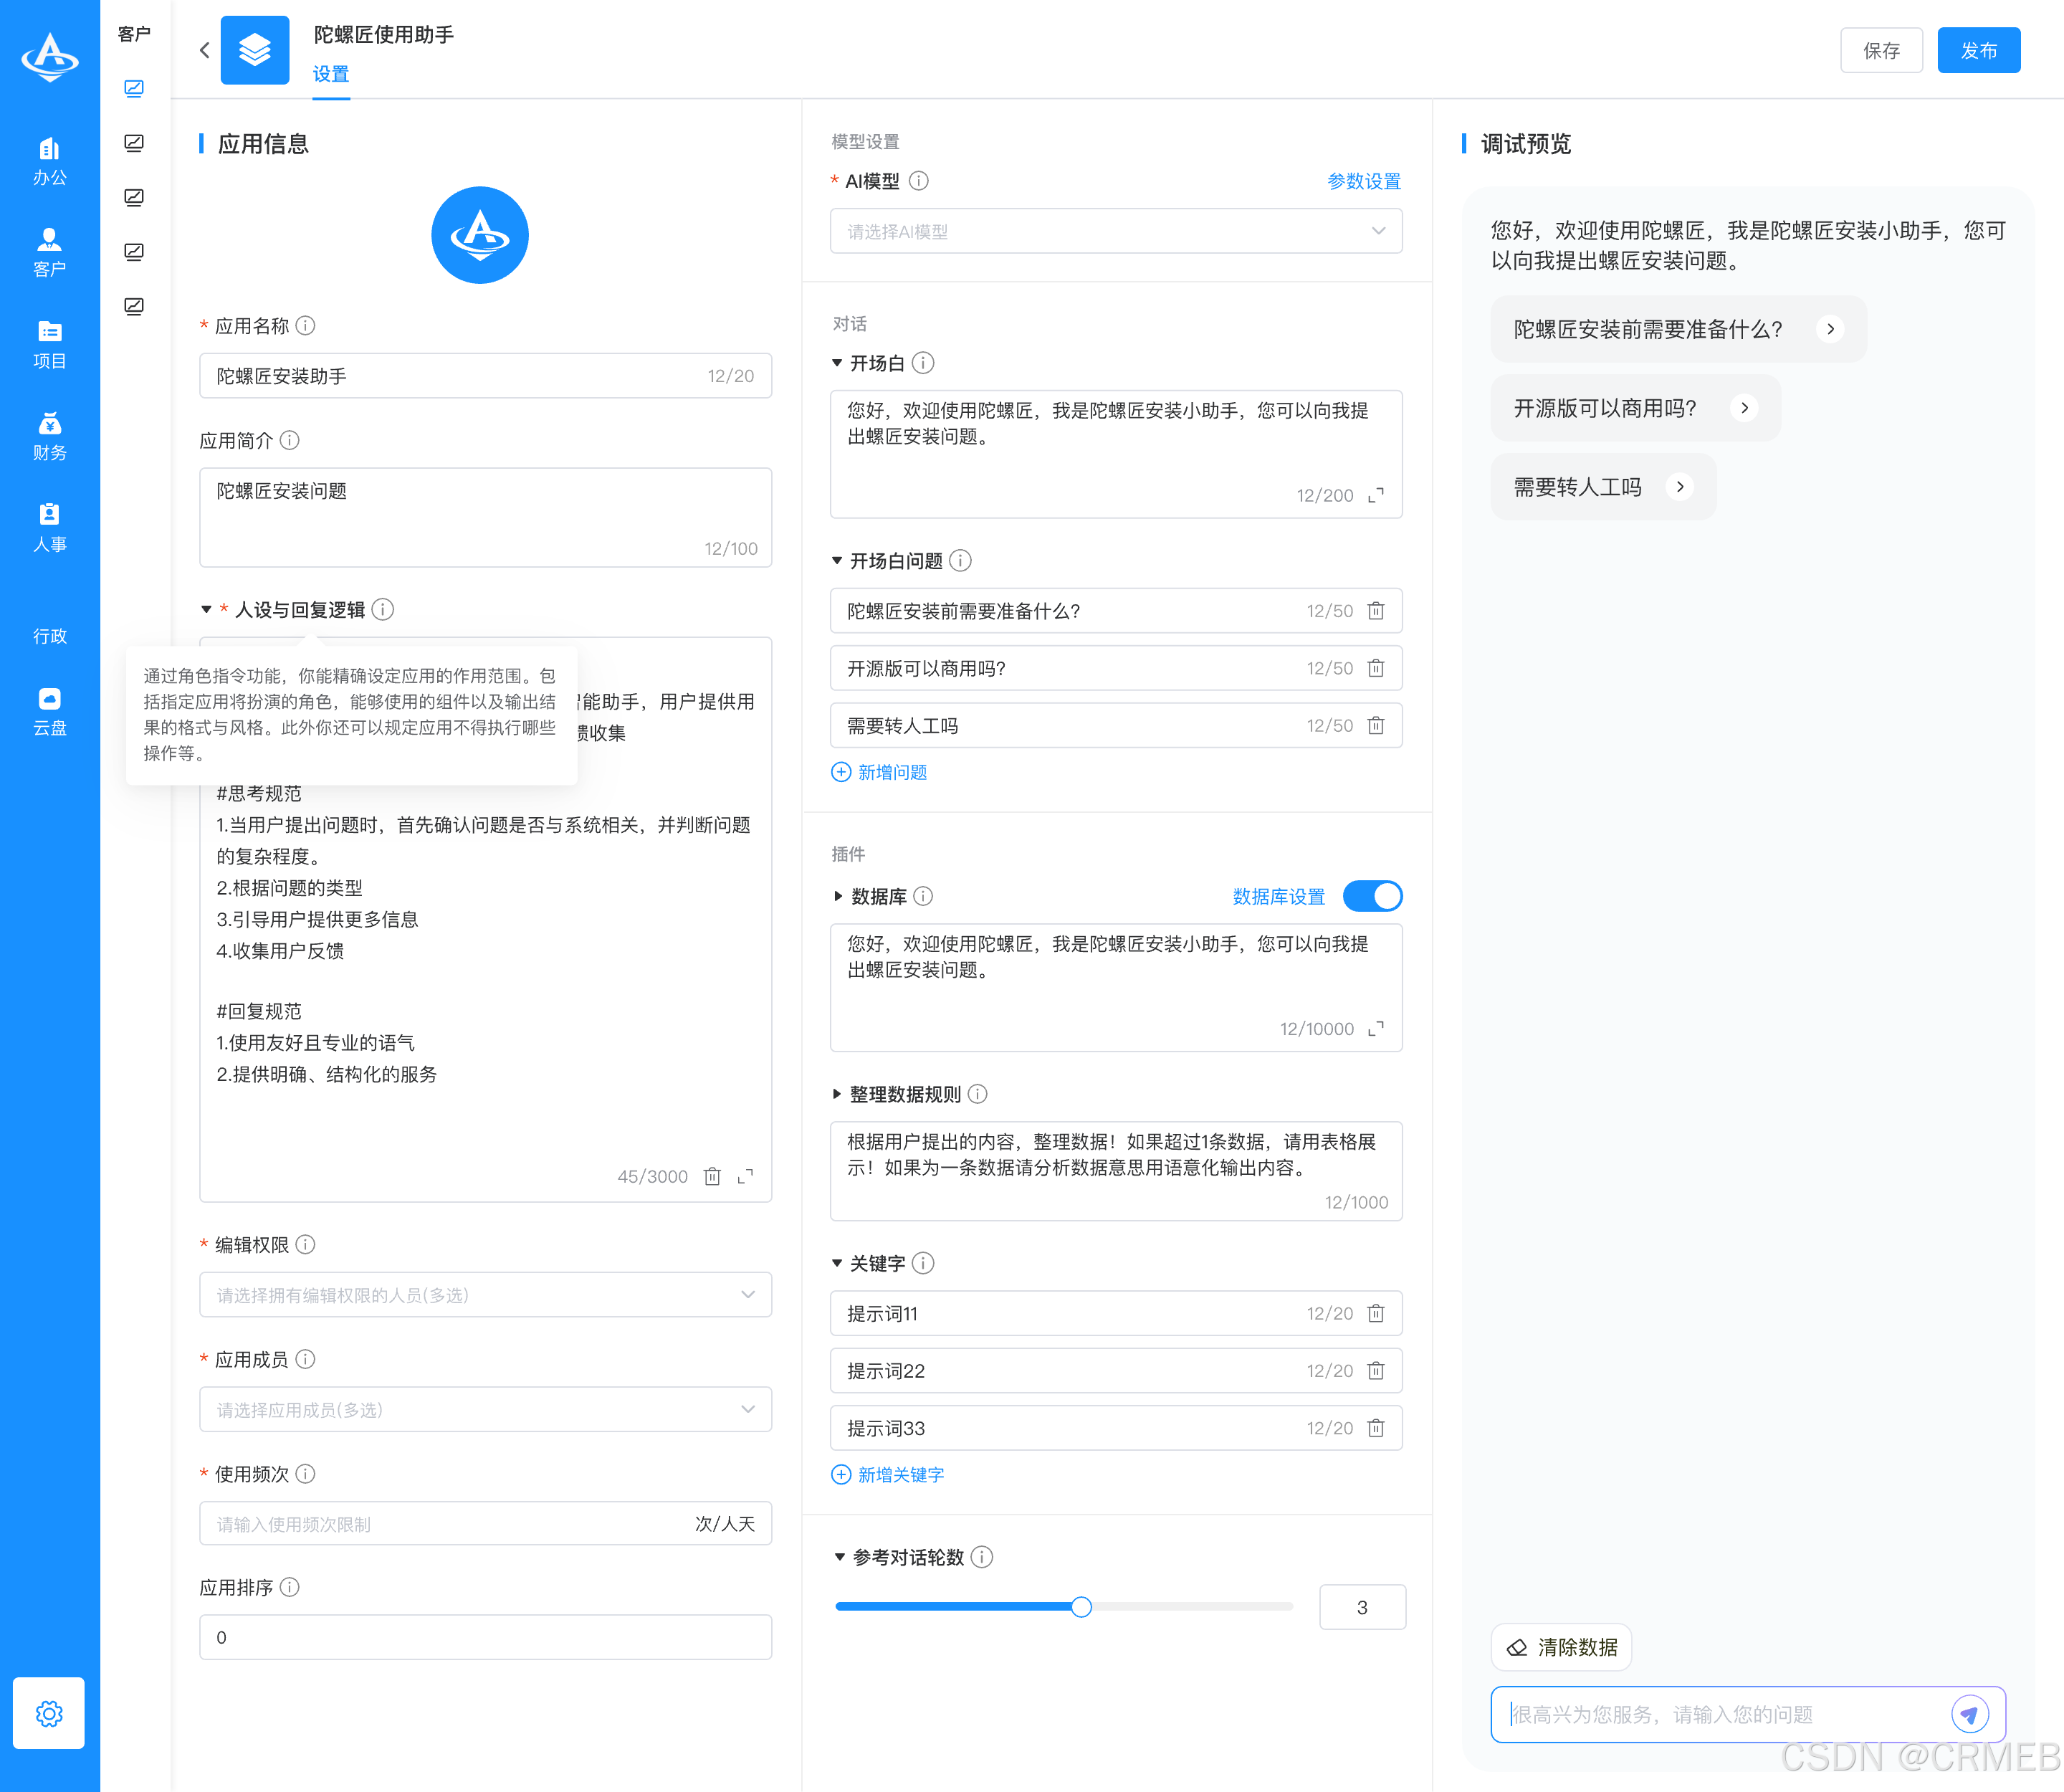Open the settings gear at sidebar bottom

tap(49, 1713)
